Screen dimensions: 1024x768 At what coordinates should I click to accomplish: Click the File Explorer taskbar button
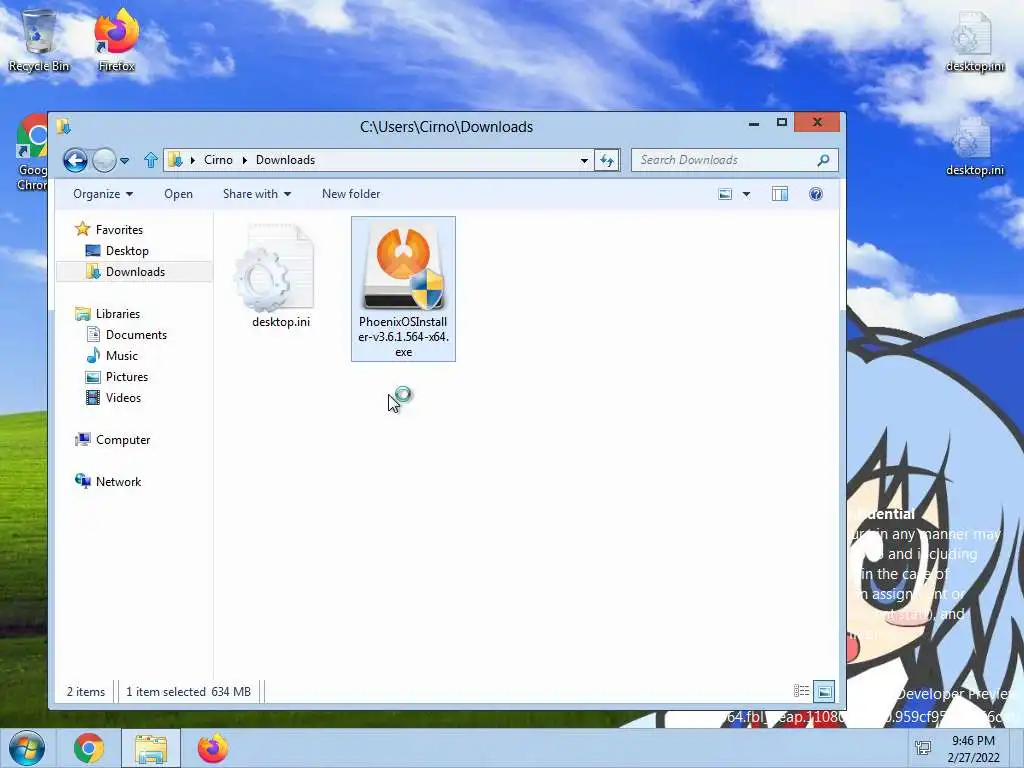[x=151, y=748]
